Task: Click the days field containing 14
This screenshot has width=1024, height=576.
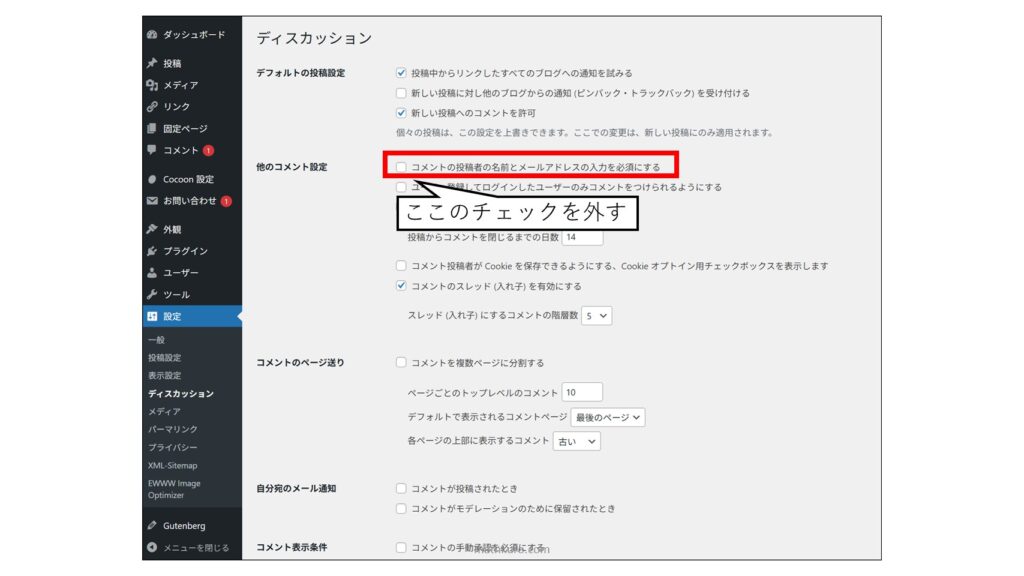Action: (x=583, y=237)
